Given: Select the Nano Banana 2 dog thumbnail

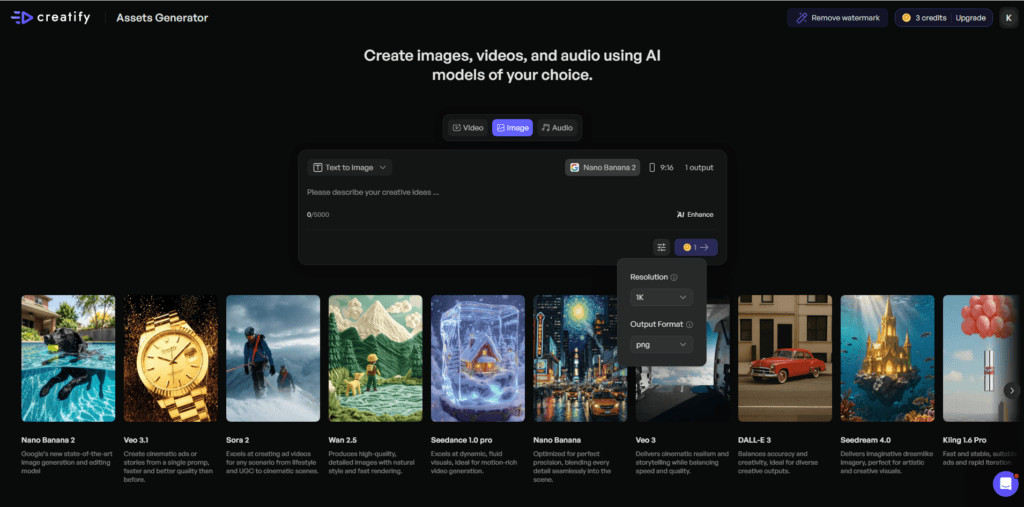Looking at the screenshot, I should pyautogui.click(x=68, y=358).
